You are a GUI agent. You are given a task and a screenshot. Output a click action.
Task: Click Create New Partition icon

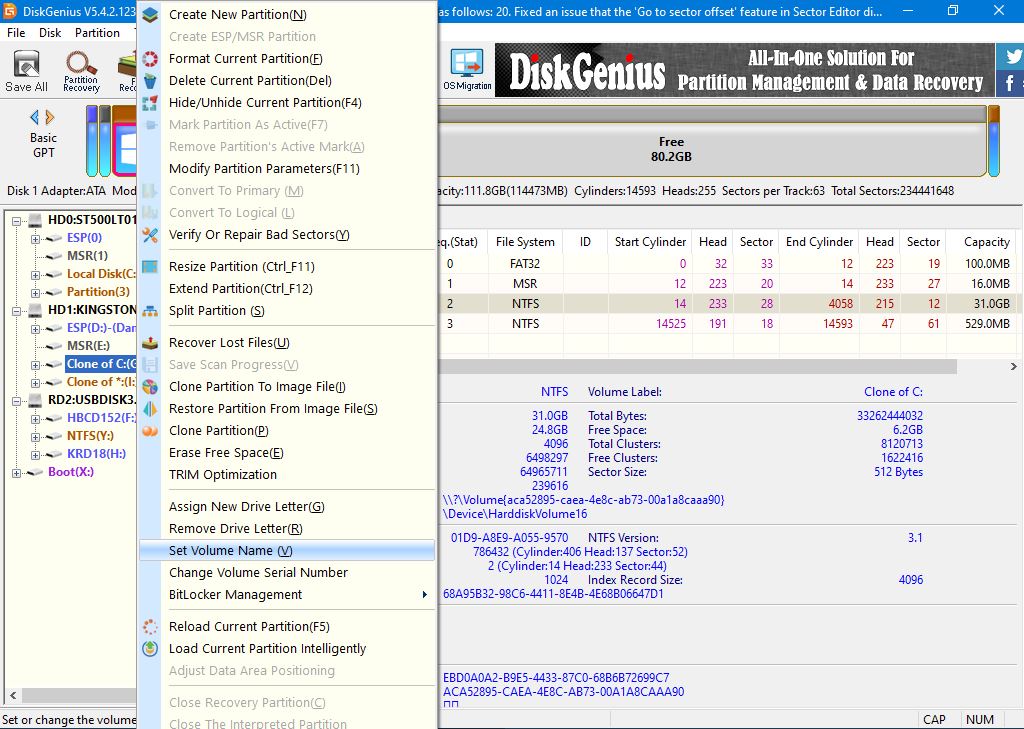pos(150,15)
